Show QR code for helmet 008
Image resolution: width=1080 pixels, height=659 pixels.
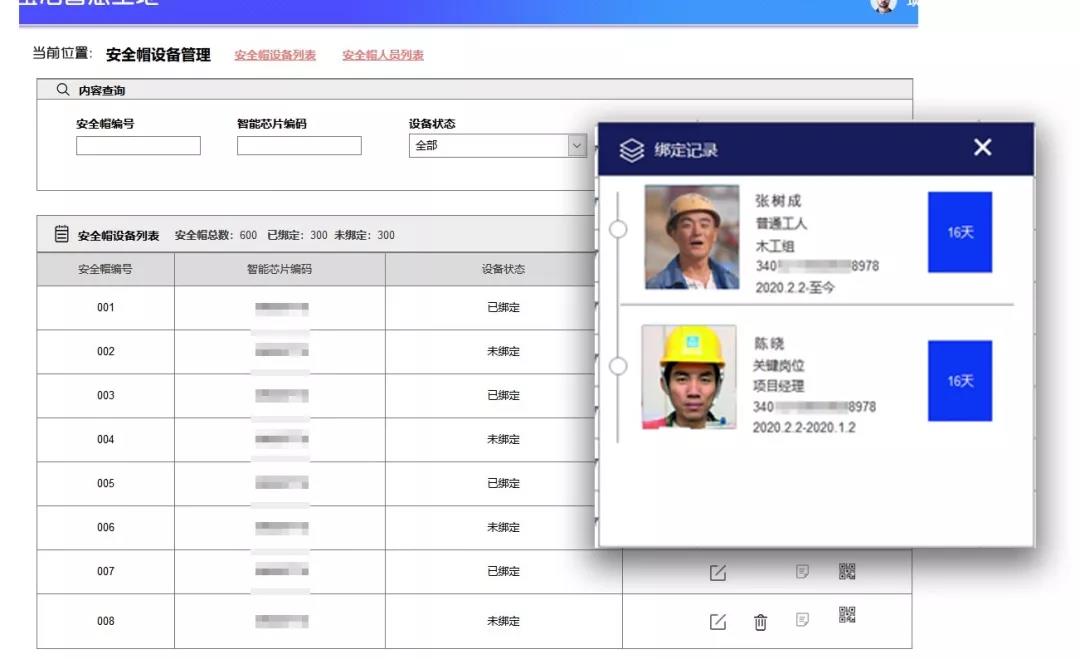[x=847, y=615]
